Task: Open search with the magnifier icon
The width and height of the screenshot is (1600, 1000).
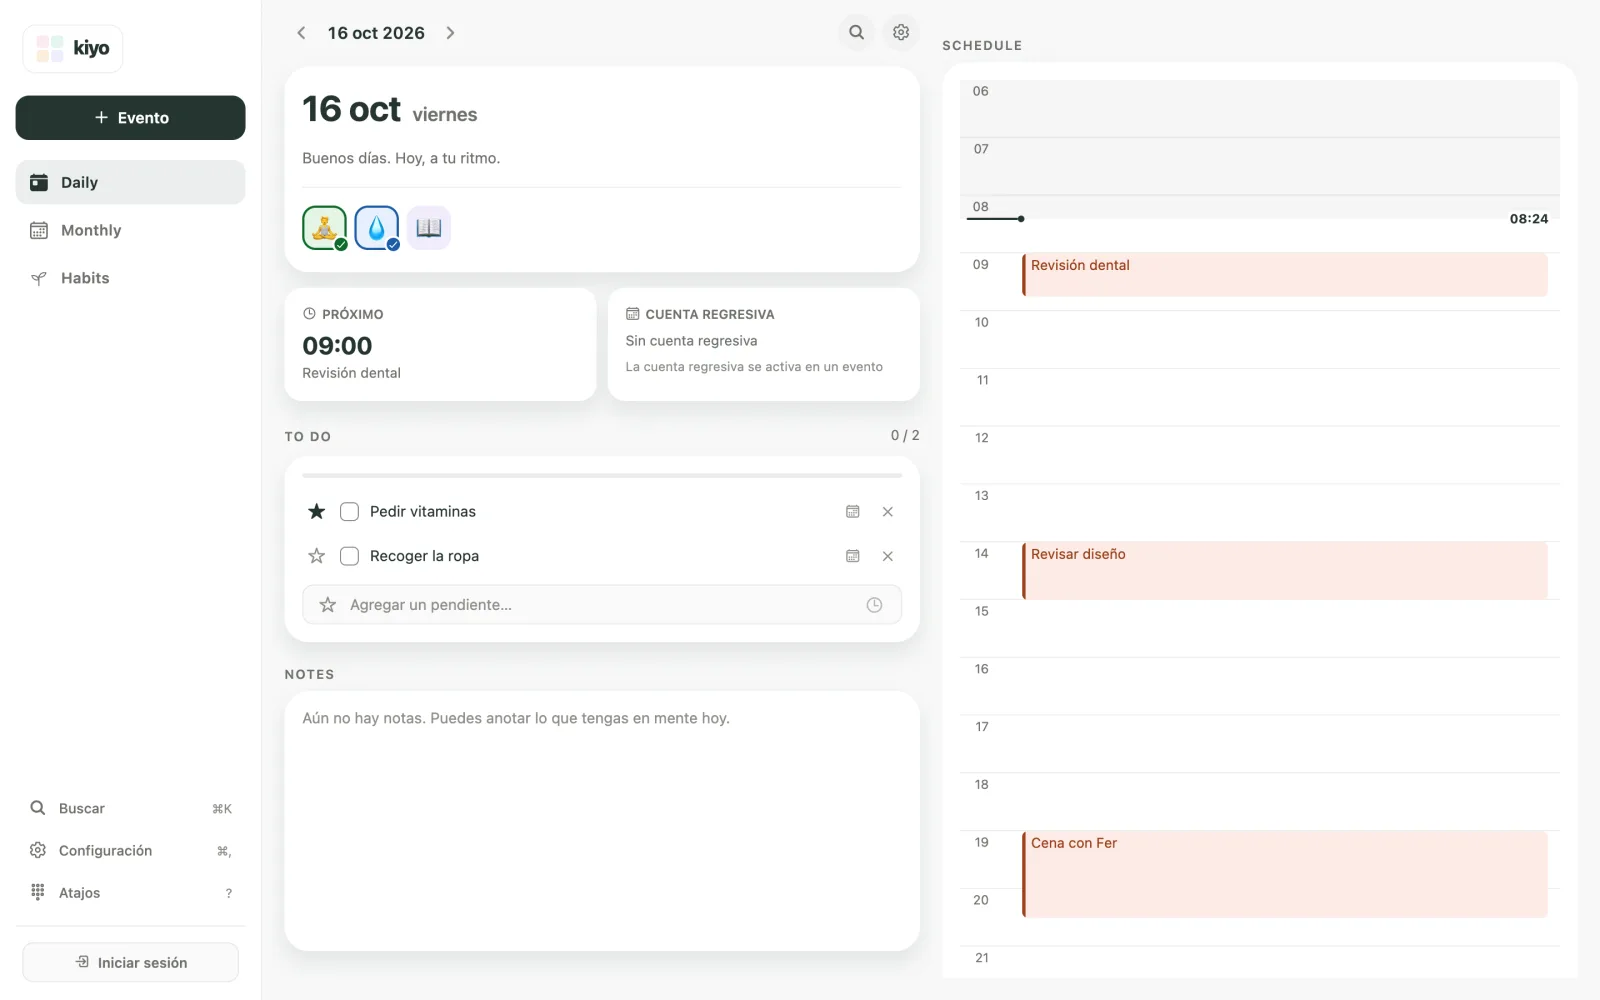Action: (857, 32)
